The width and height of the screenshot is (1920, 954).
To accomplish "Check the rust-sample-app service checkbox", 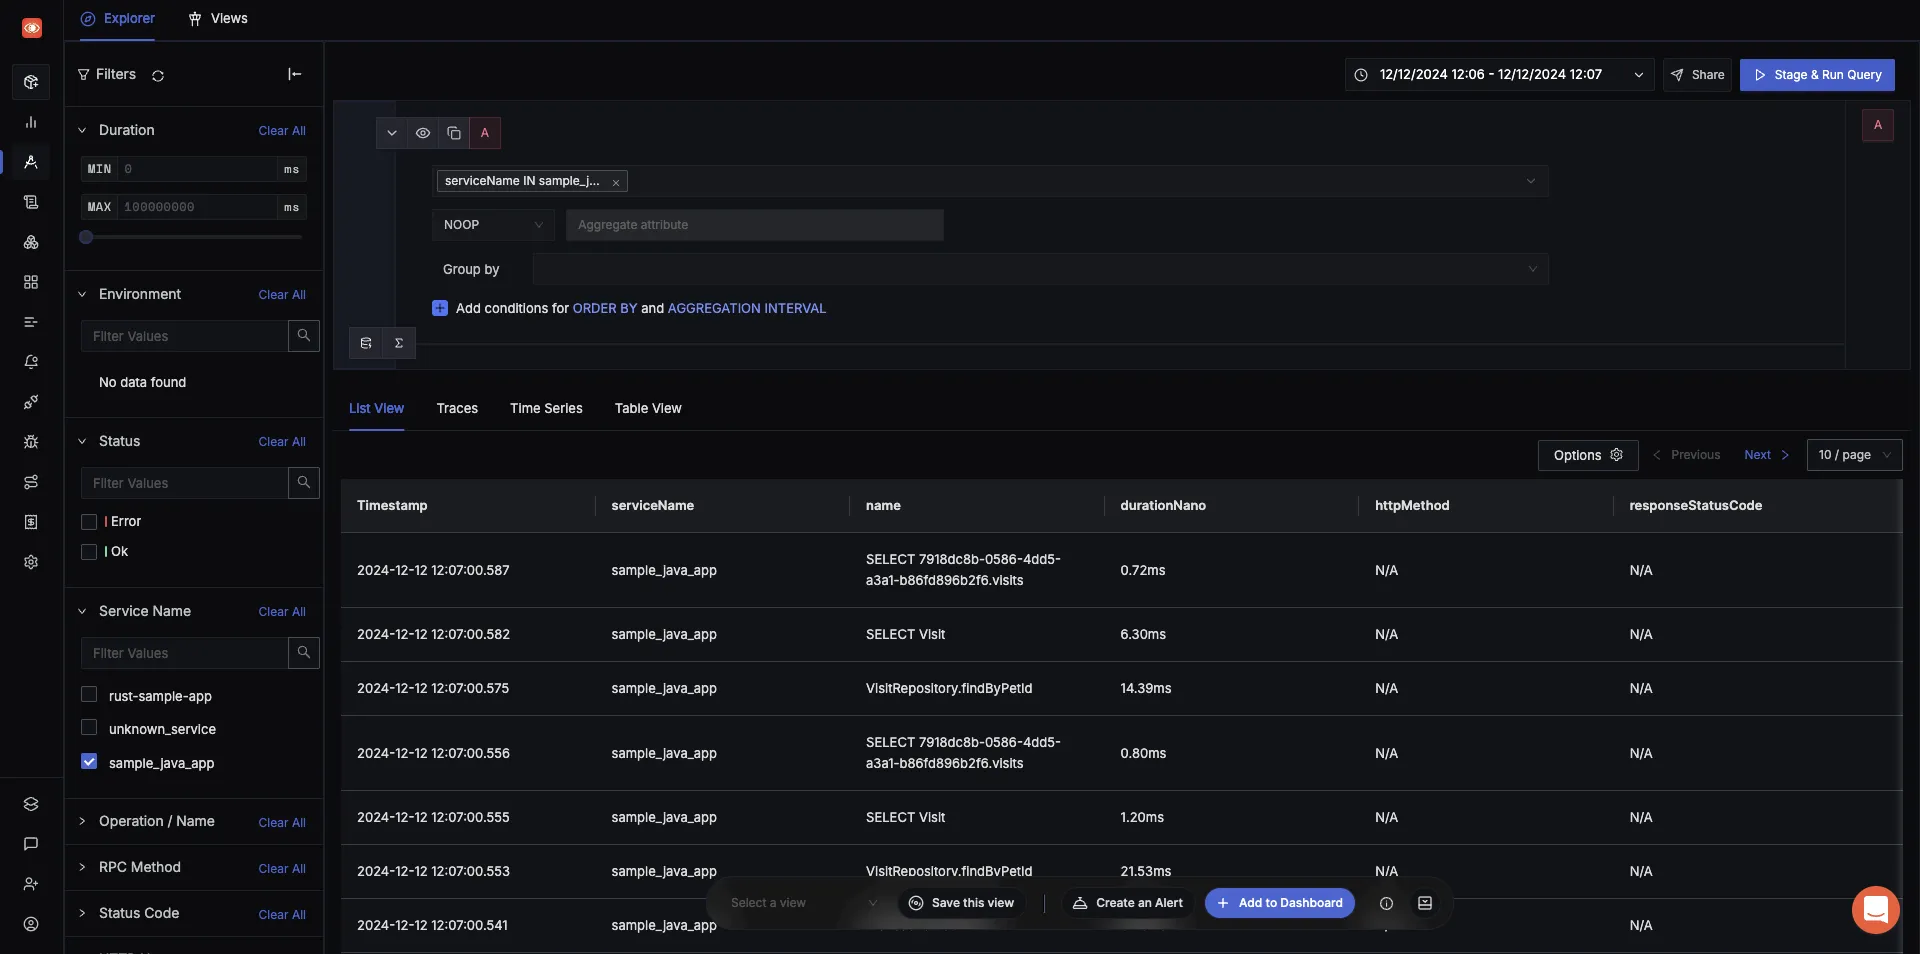I will [89, 695].
